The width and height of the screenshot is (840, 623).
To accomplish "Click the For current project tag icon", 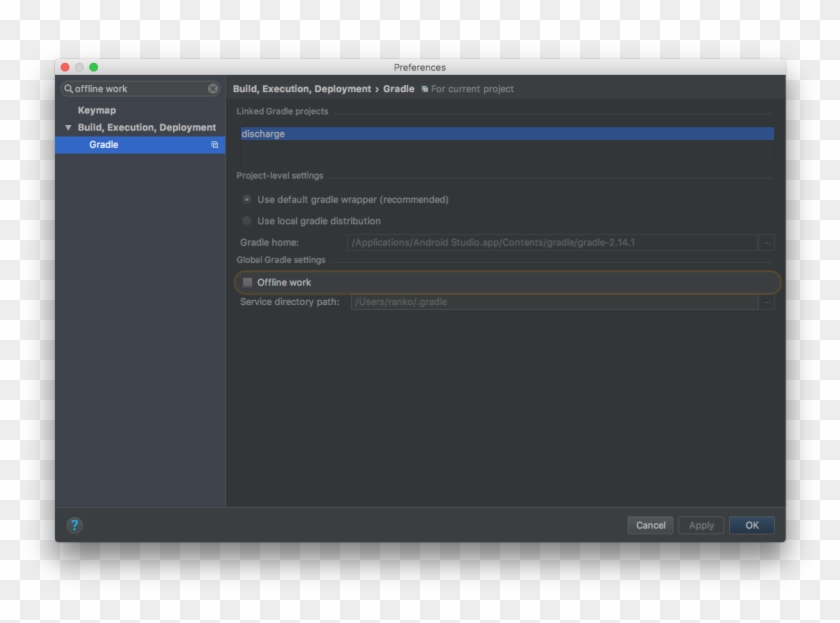I will point(424,88).
